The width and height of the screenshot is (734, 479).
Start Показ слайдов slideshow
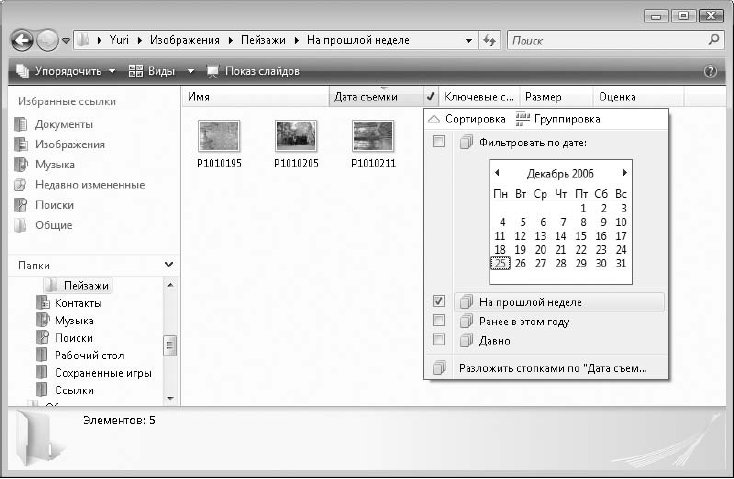click(252, 72)
